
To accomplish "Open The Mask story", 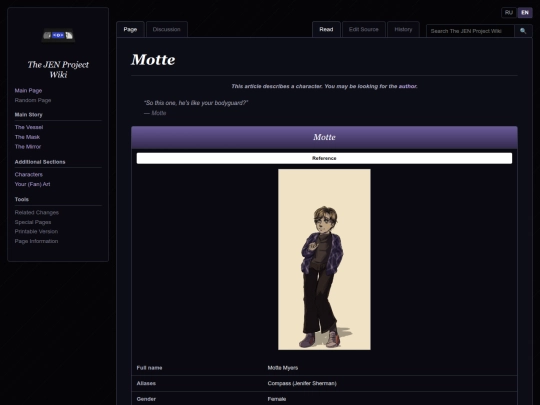I will pyautogui.click(x=27, y=137).
